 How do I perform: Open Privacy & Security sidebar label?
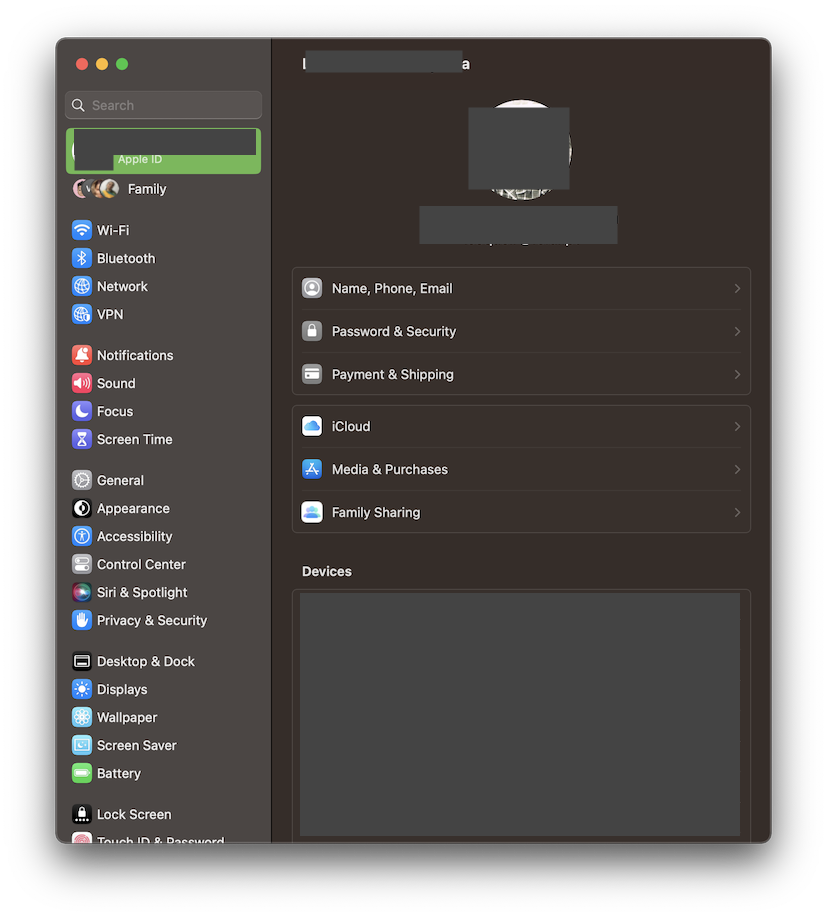pos(152,621)
